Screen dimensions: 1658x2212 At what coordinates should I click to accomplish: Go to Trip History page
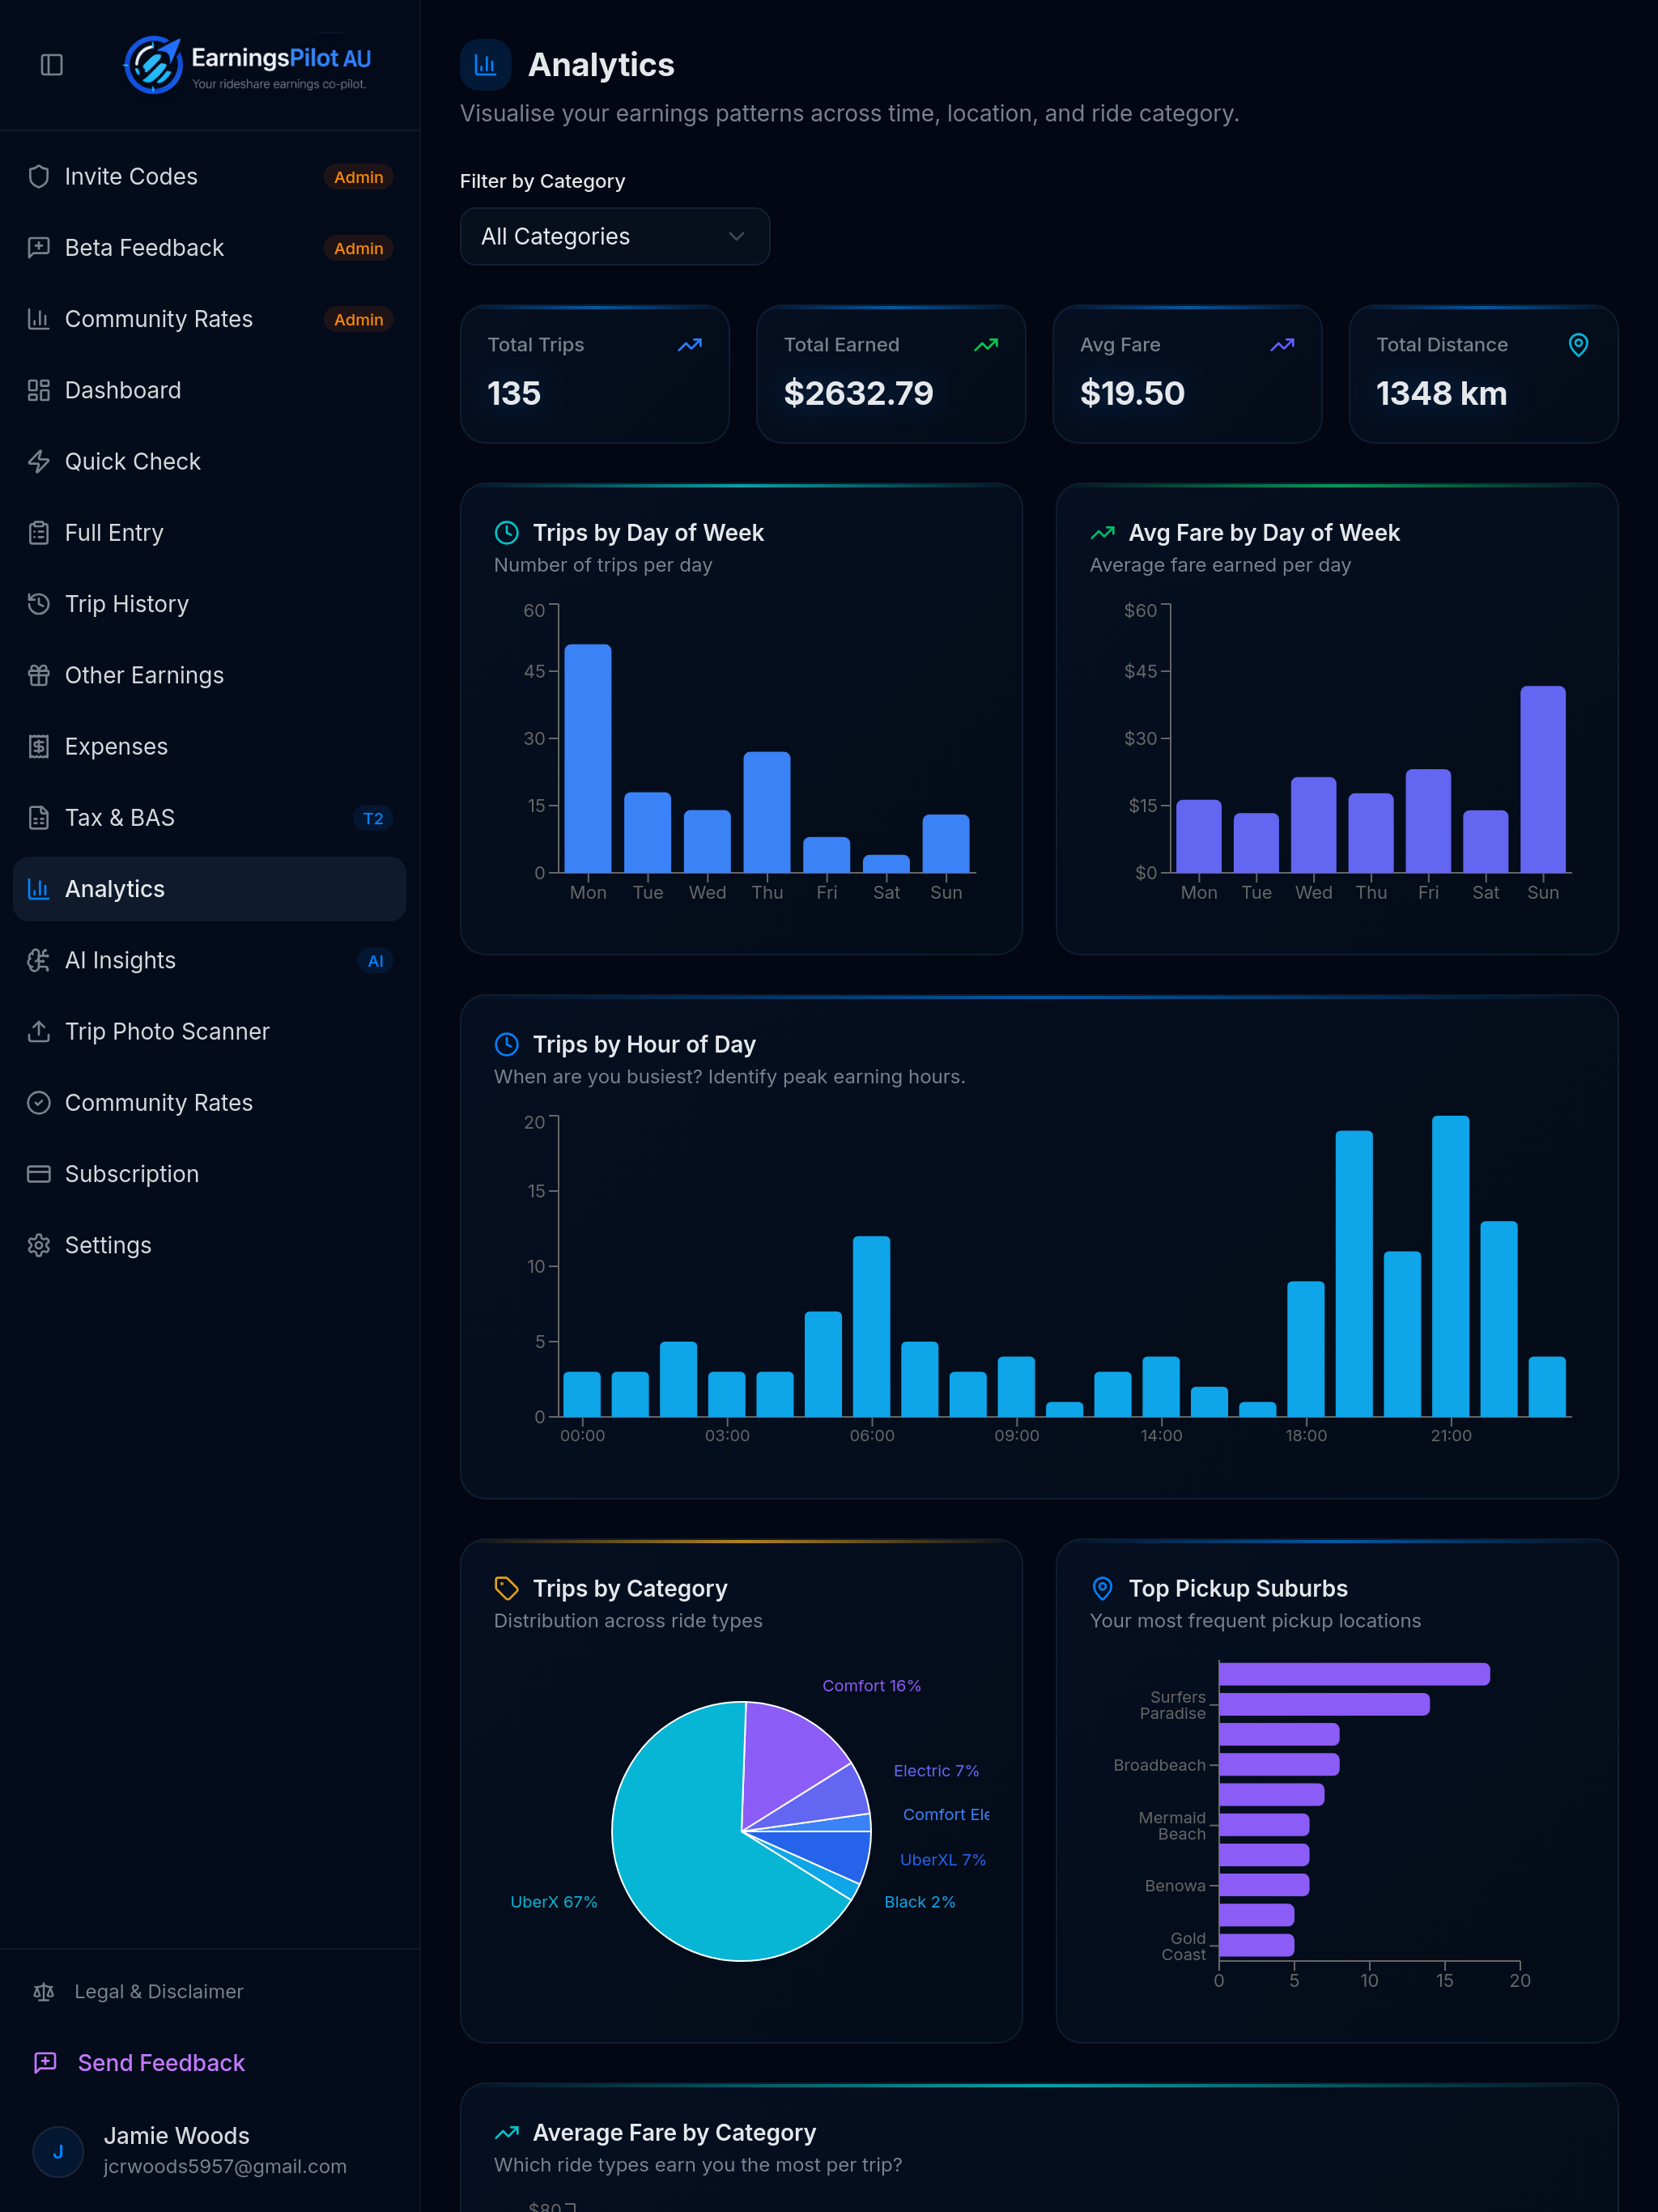210,604
